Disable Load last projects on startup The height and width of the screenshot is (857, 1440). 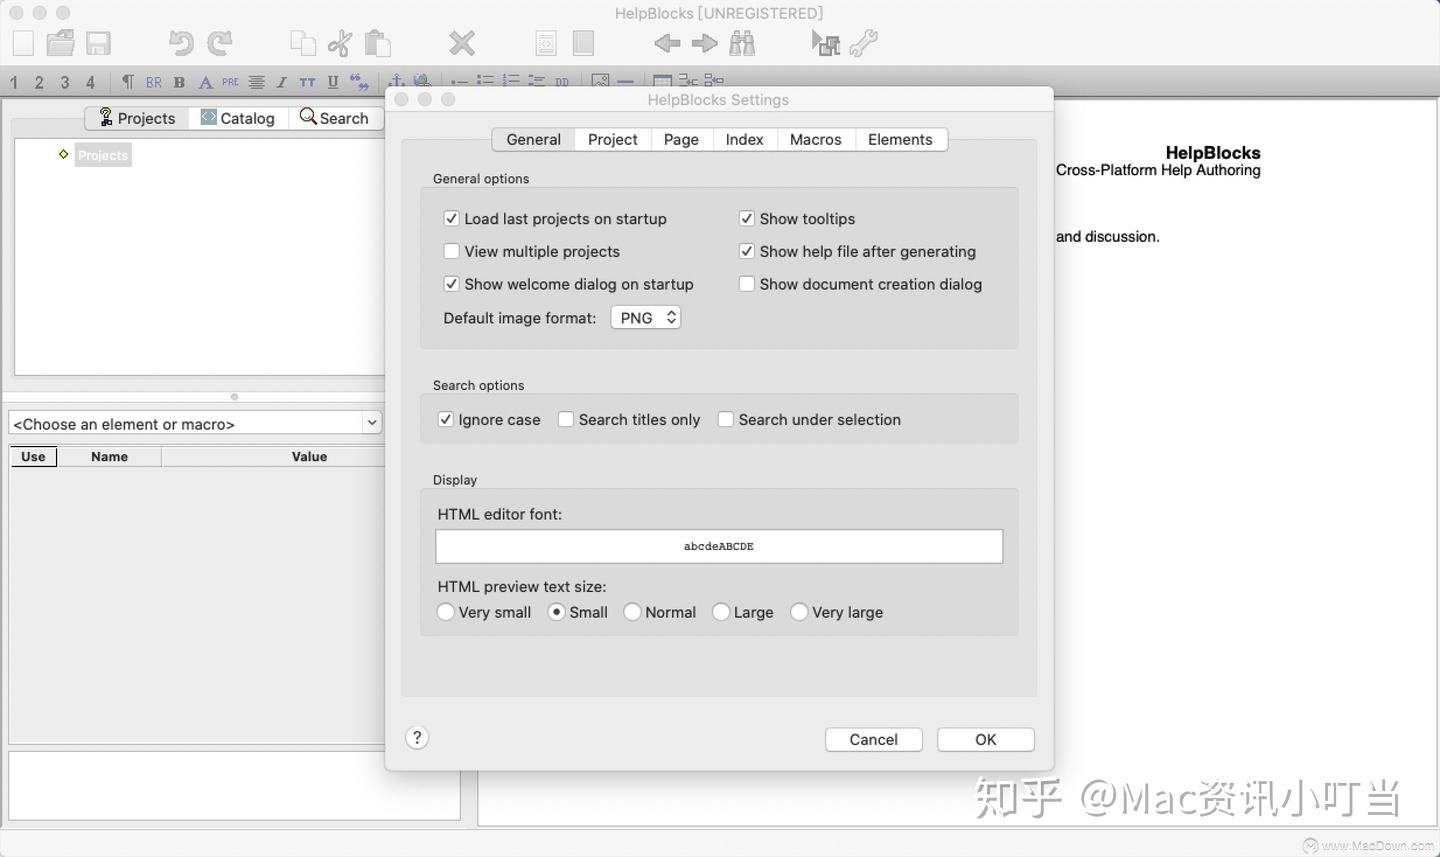(451, 218)
